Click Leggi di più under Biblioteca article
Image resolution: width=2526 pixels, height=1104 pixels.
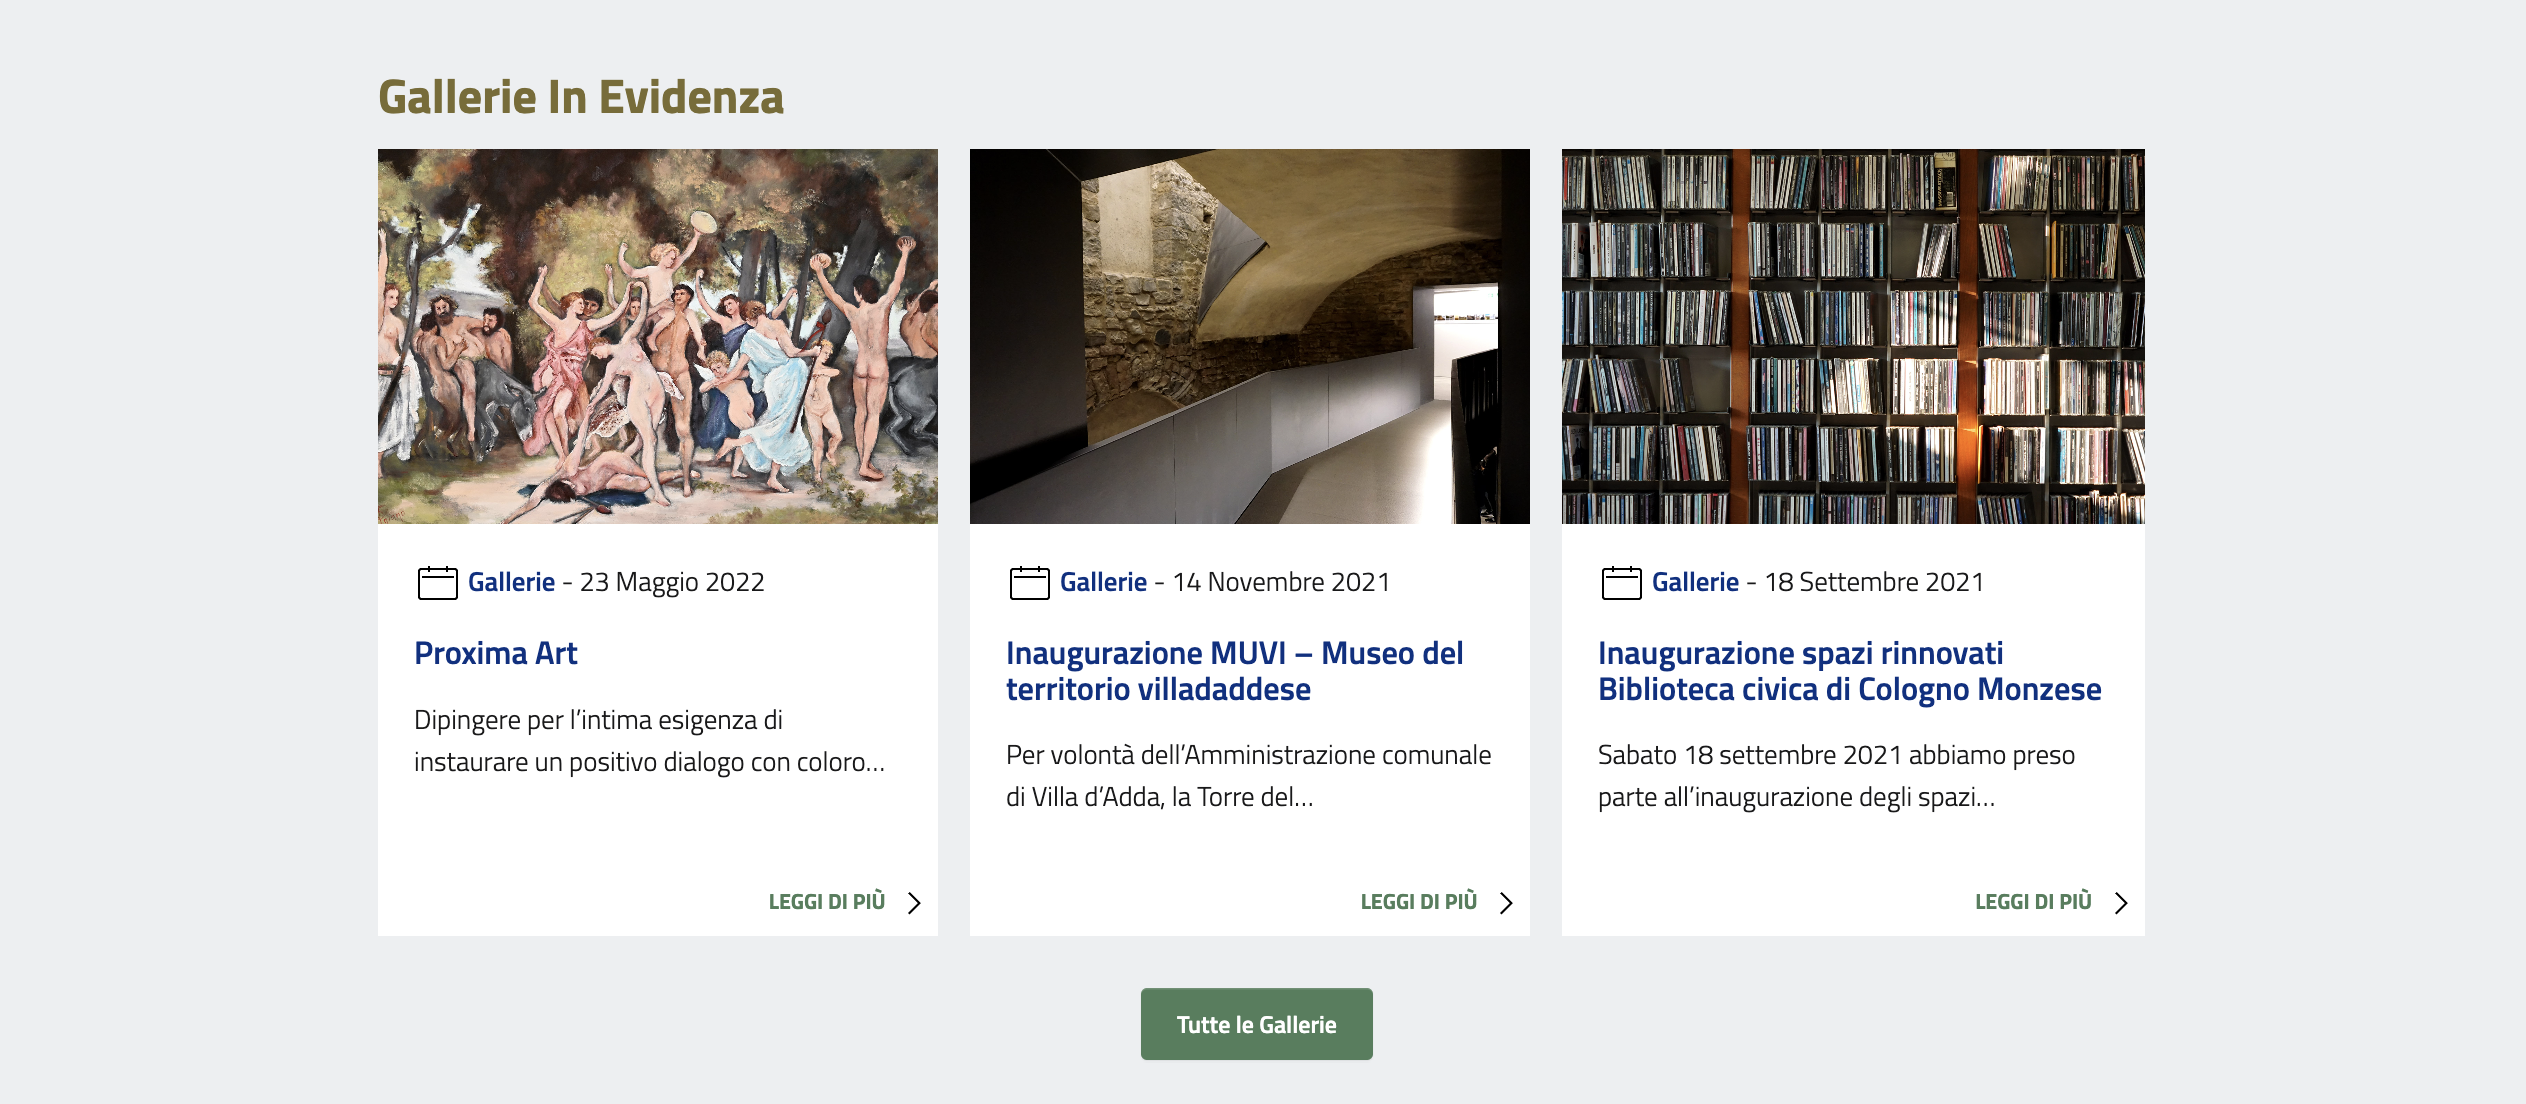point(2033,902)
